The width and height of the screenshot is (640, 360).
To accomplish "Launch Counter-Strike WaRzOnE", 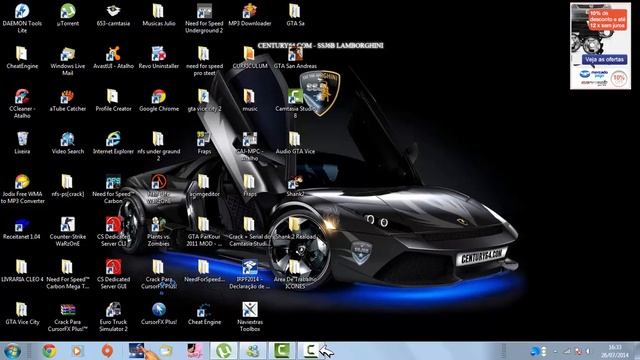I will [68, 231].
